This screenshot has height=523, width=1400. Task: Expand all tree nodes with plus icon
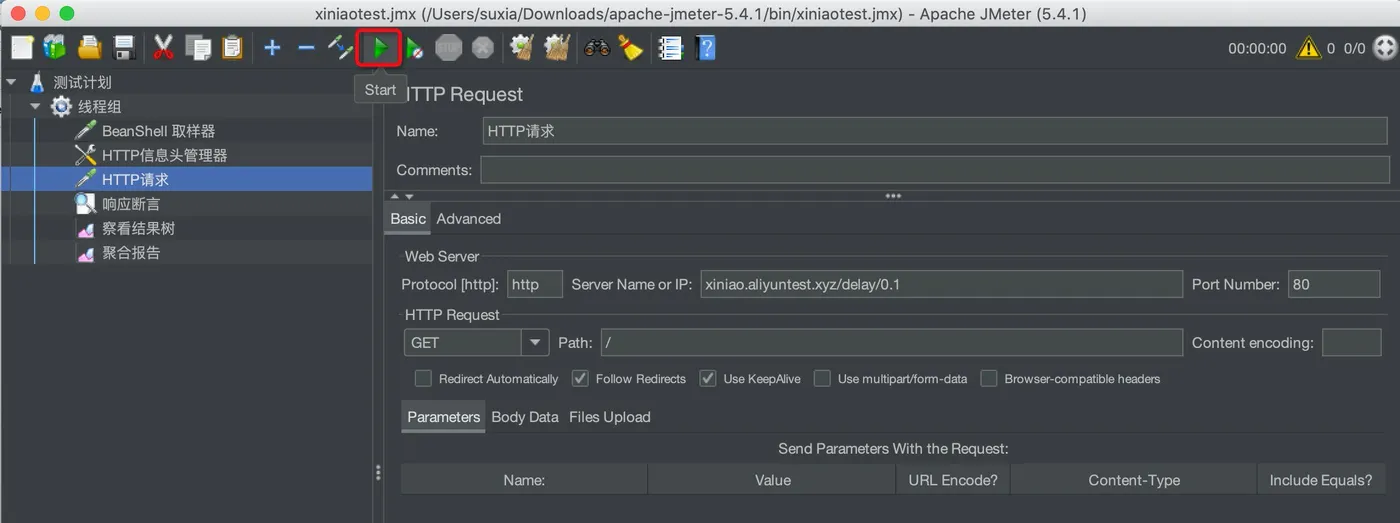click(272, 47)
